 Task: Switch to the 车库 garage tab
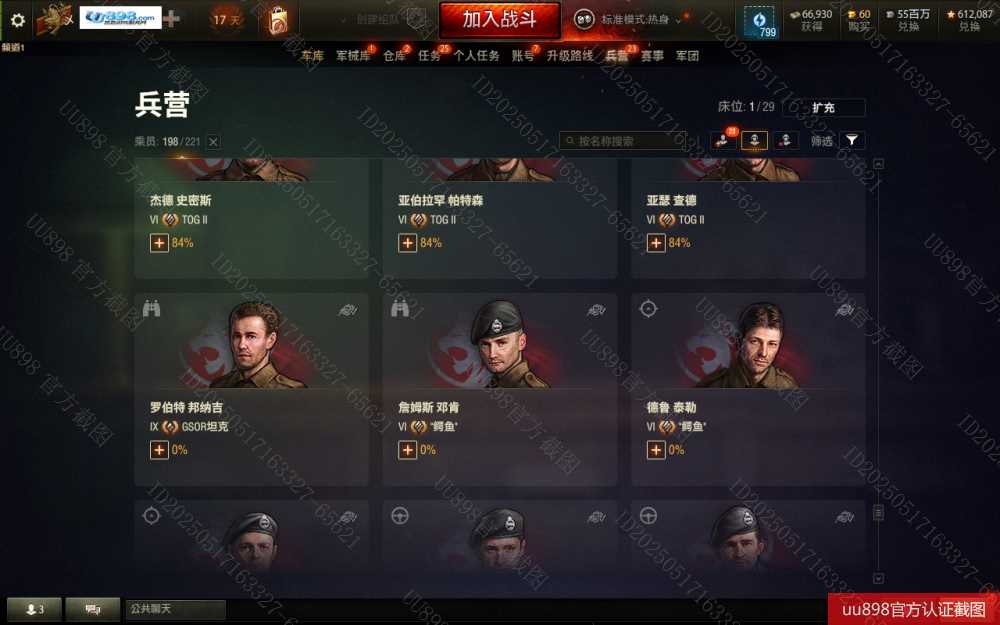point(312,56)
